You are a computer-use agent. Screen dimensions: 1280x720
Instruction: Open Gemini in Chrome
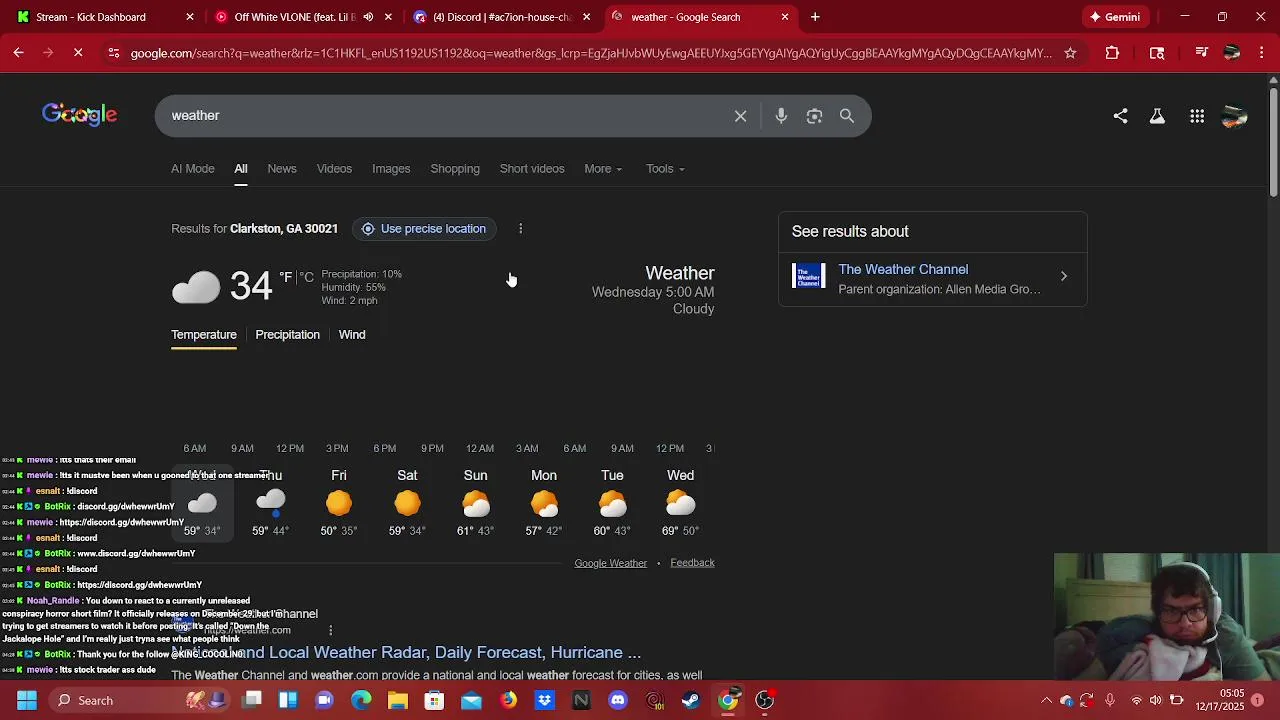point(1115,17)
